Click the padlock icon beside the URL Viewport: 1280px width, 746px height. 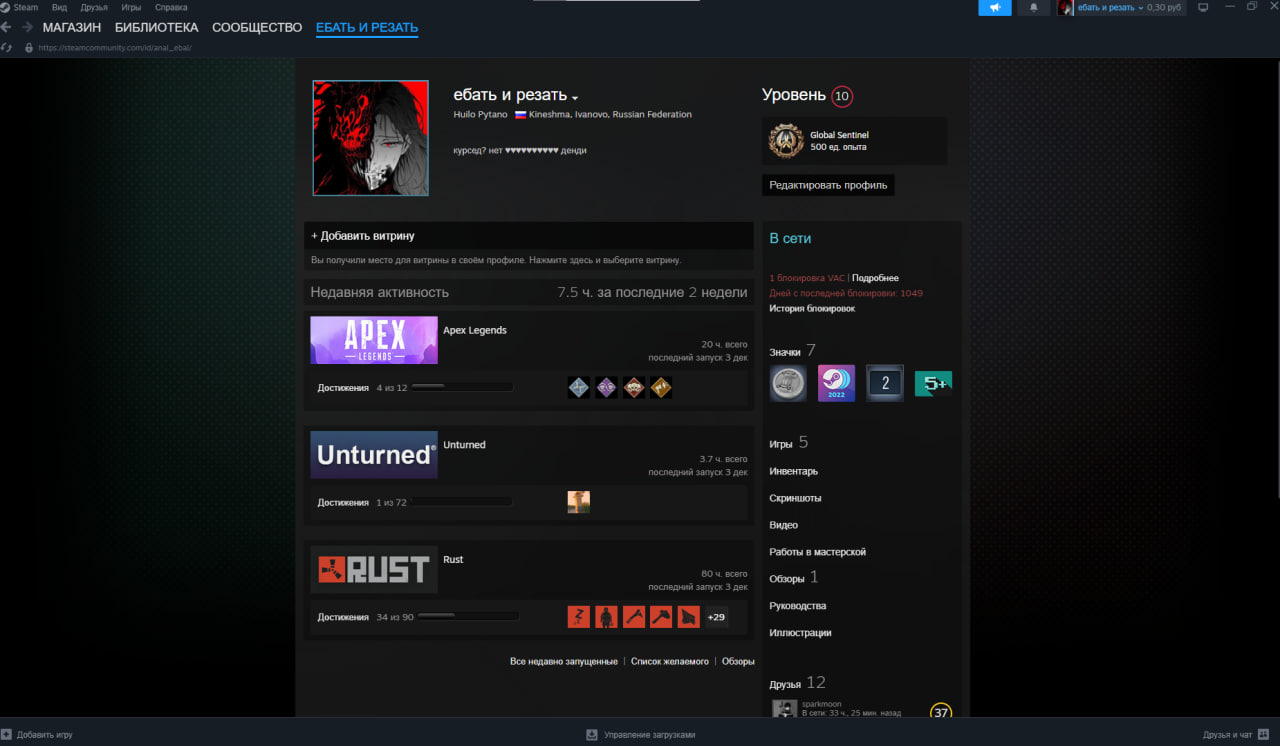click(x=28, y=47)
